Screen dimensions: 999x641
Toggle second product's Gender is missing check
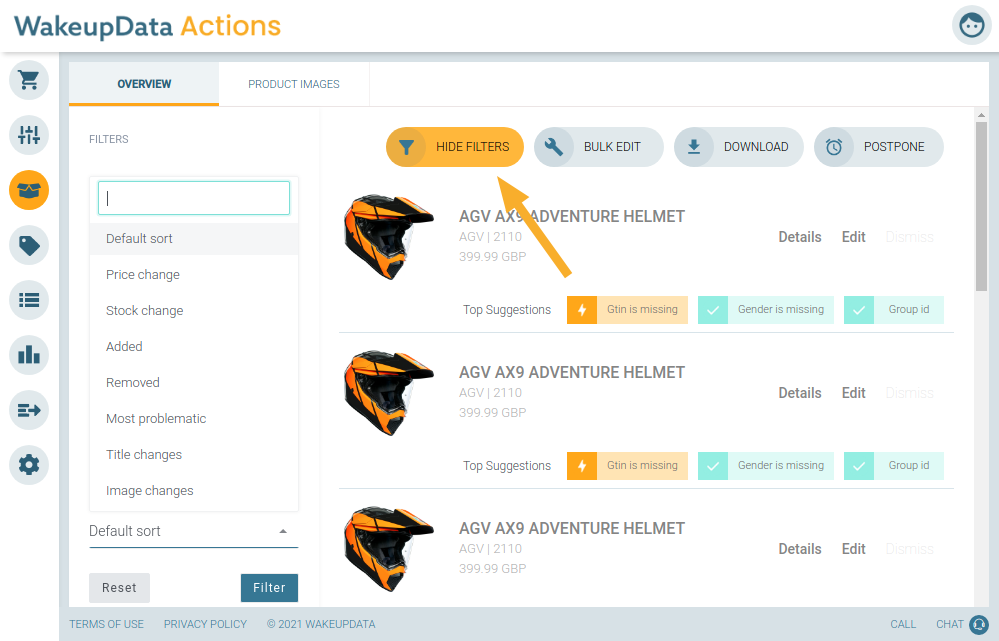tap(713, 466)
